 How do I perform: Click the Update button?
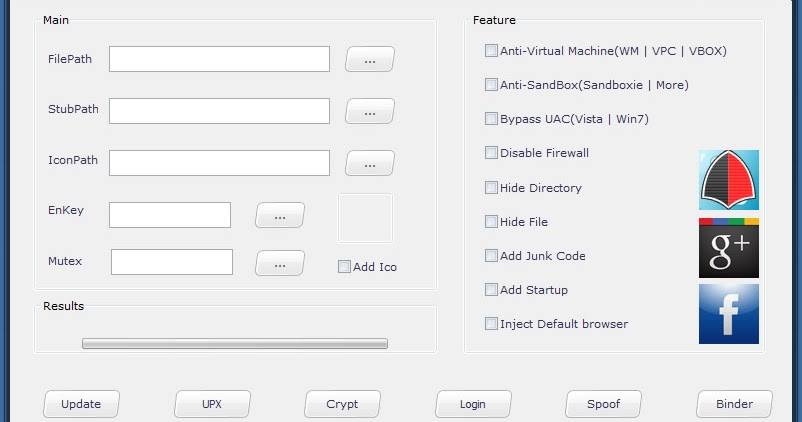(81, 404)
